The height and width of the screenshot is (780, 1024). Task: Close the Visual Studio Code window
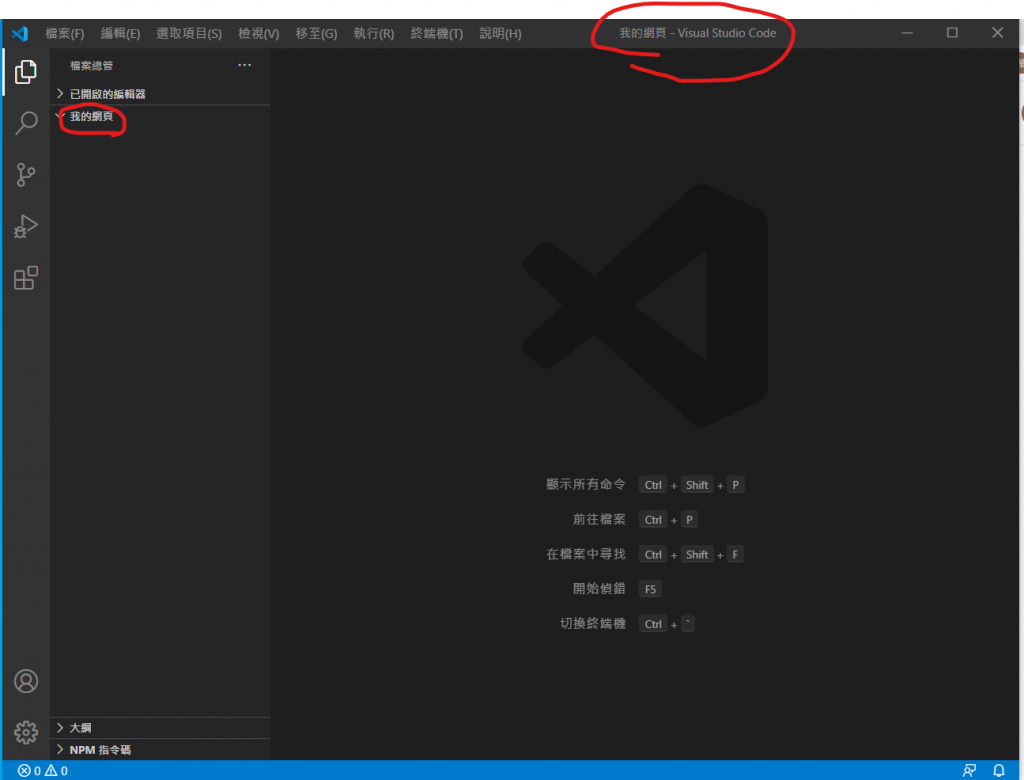pos(997,33)
